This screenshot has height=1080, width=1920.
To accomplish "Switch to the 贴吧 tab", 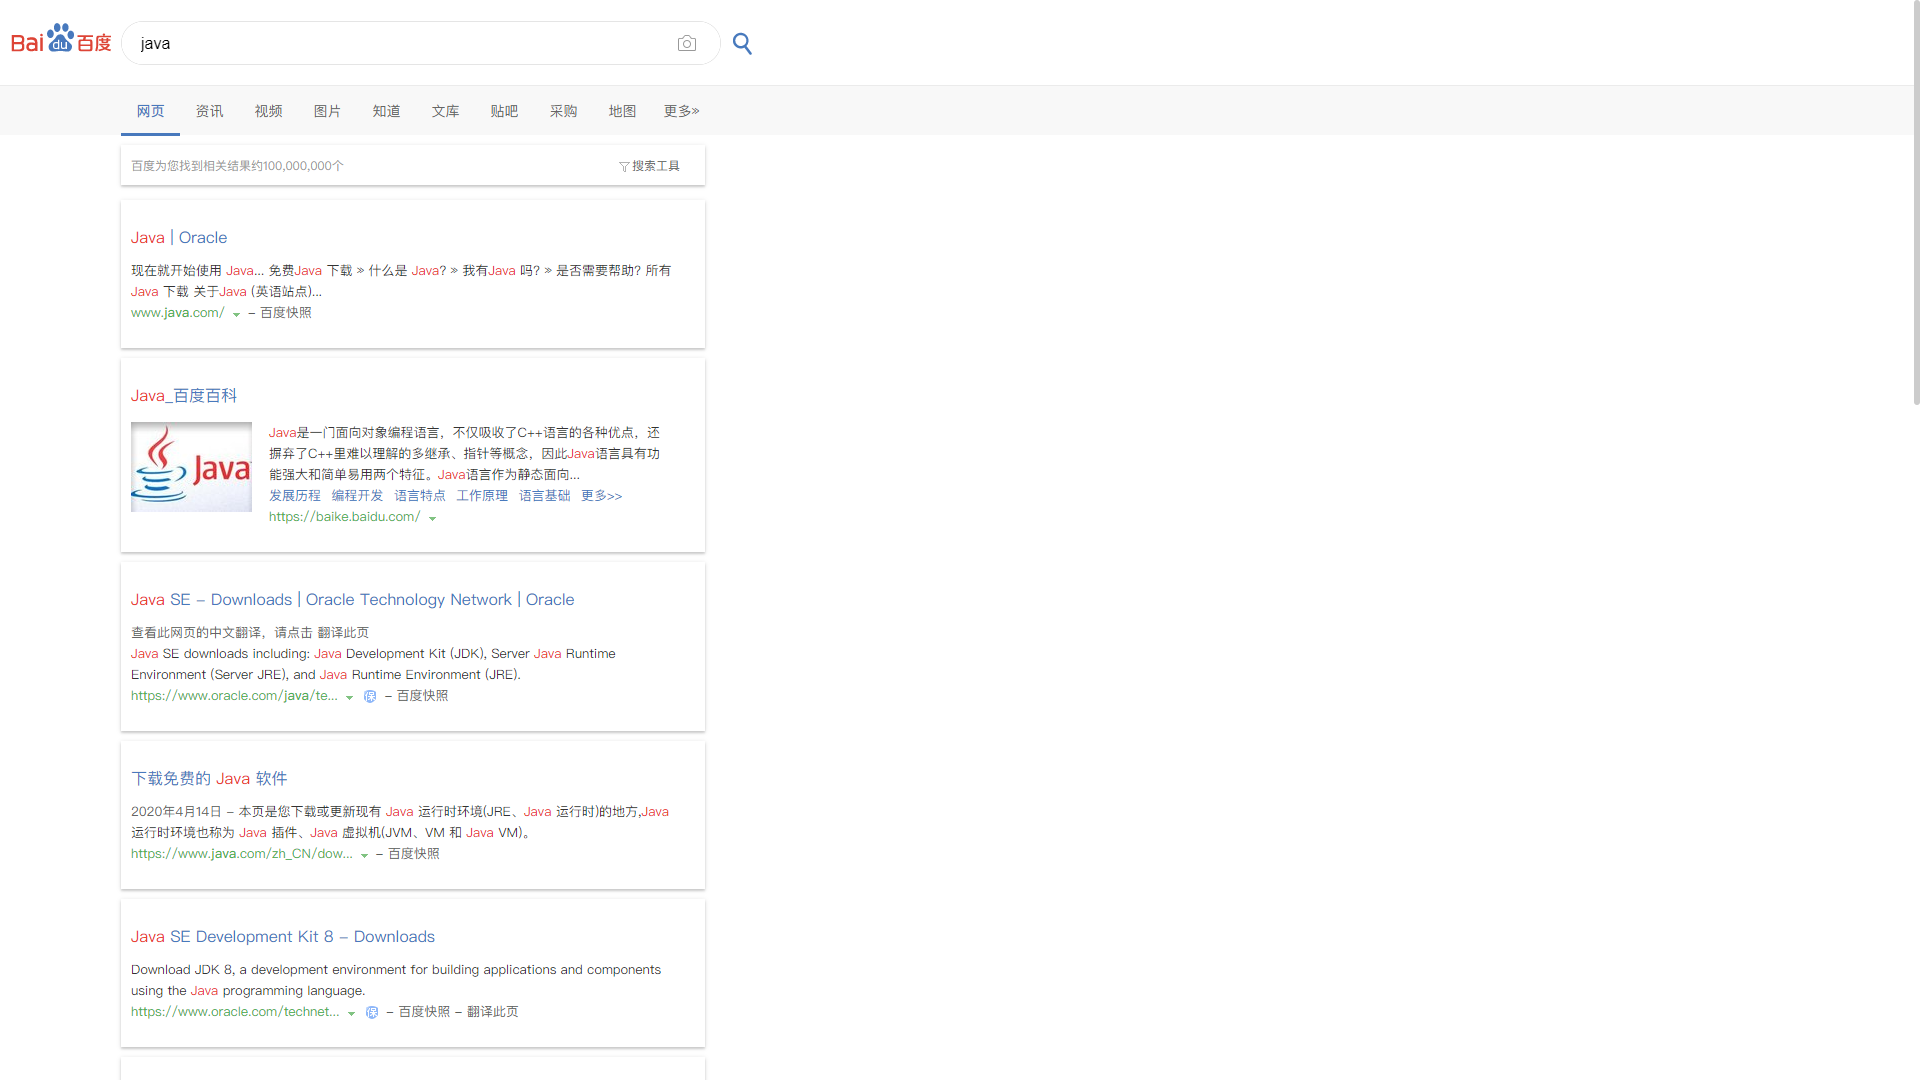I will 505,111.
